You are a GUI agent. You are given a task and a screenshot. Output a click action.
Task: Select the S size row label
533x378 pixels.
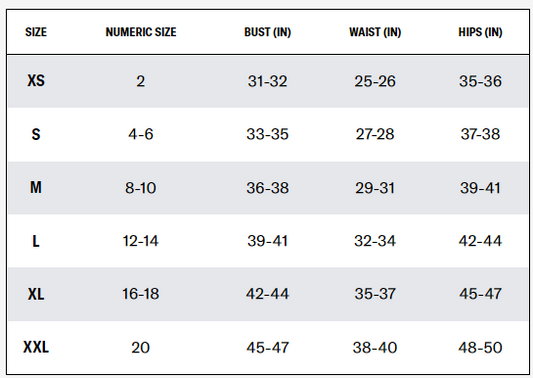click(x=36, y=134)
